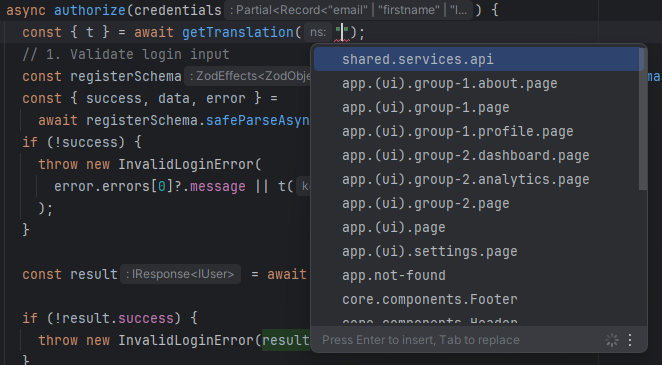Click the IResponse<IUser> type hint
Viewport: 662px width, 365px height.
pyautogui.click(x=180, y=274)
